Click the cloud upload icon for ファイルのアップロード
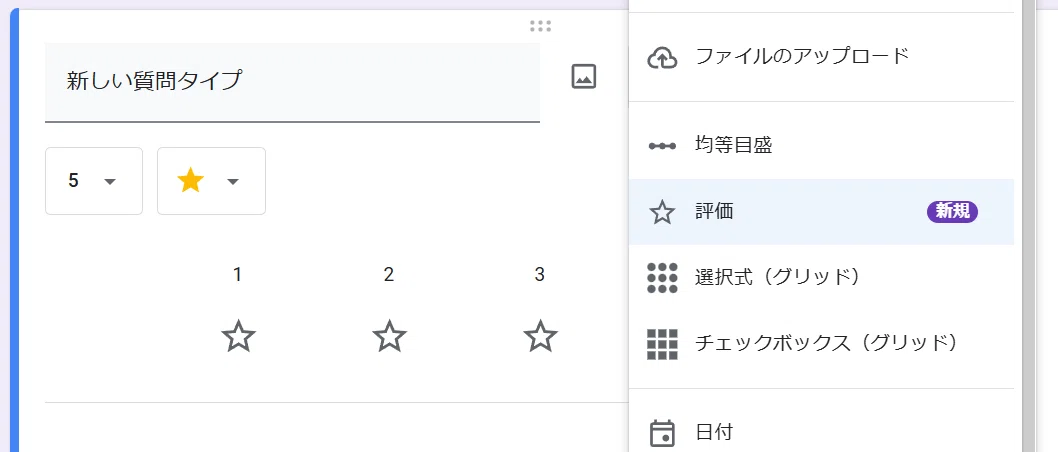Viewport: 1058px width, 452px height. click(662, 58)
